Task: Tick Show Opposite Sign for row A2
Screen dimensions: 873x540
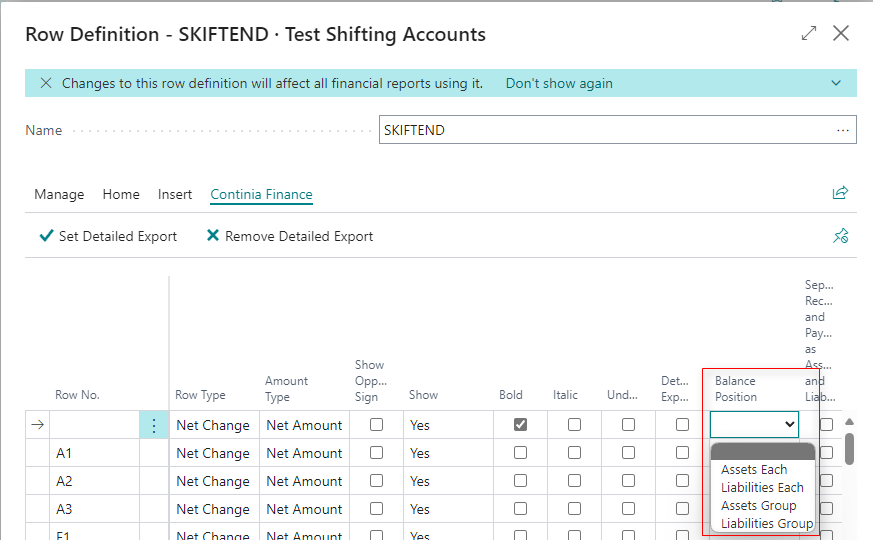Action: coord(376,481)
